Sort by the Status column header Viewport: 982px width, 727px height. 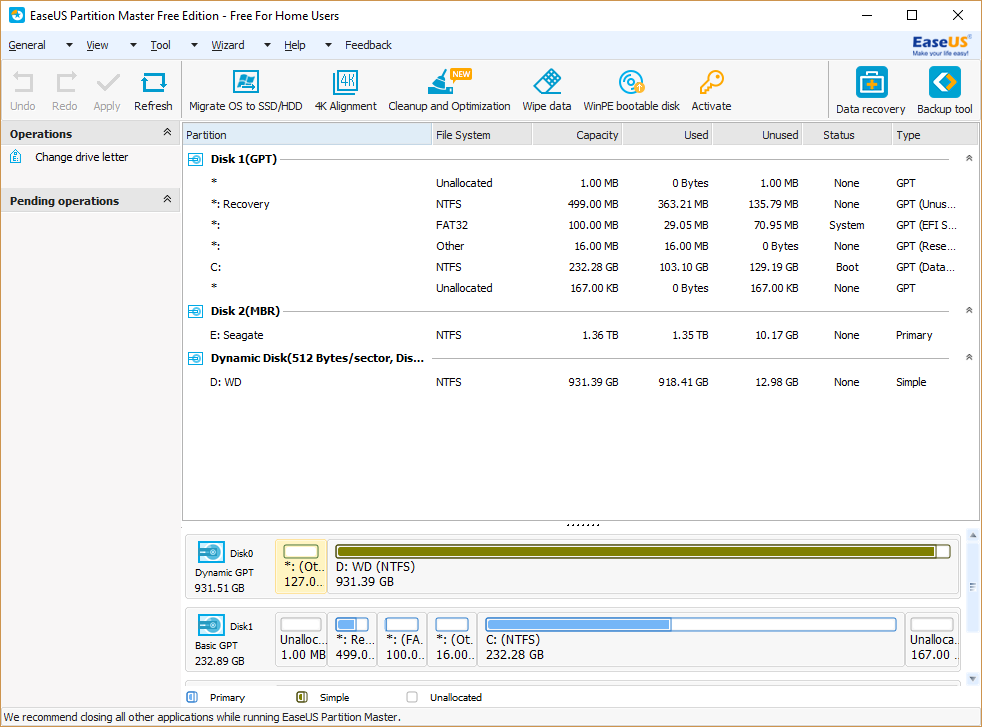[847, 135]
